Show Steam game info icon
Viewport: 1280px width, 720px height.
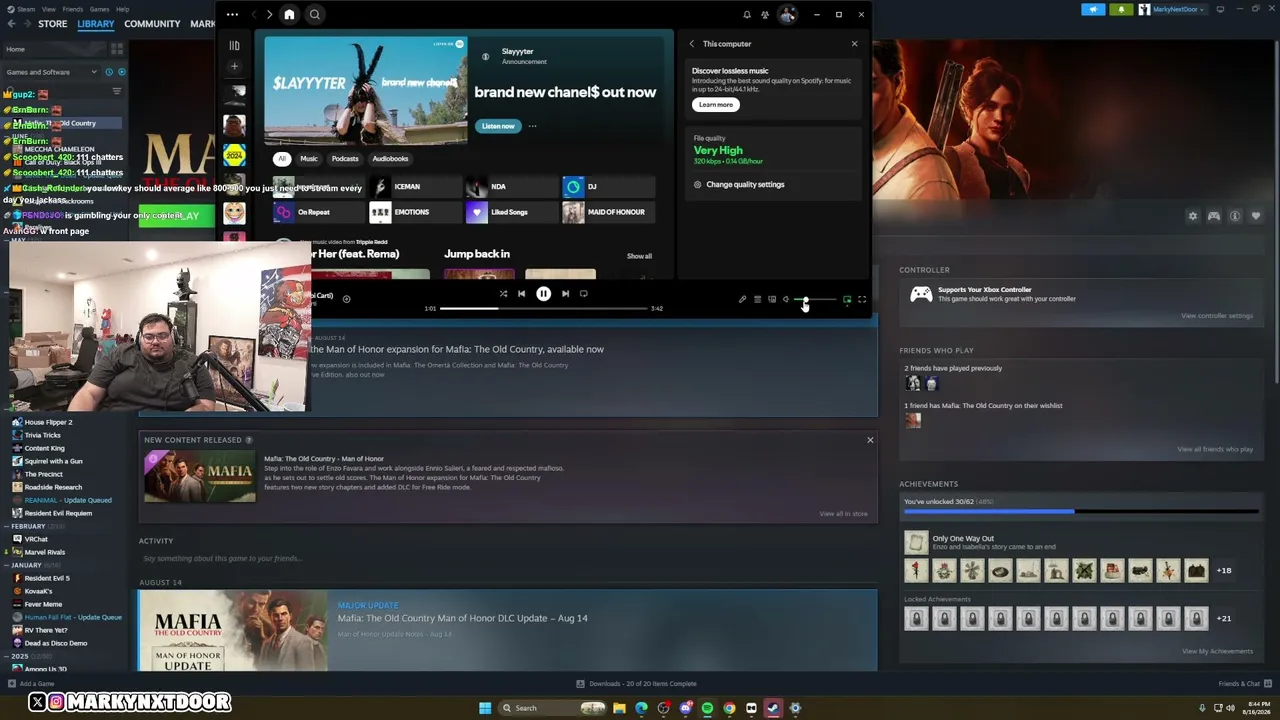point(1235,216)
